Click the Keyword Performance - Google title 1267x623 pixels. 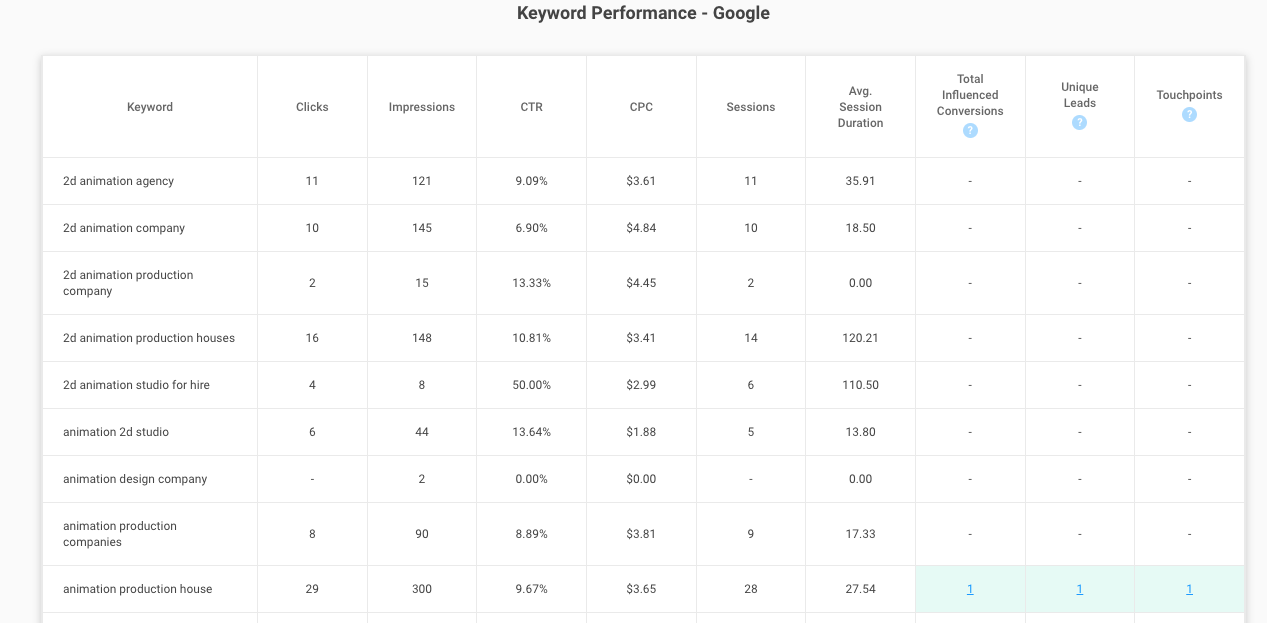[643, 13]
